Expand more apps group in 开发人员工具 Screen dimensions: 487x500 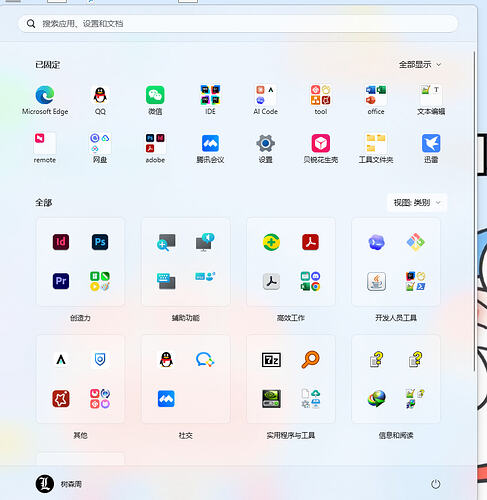coord(415,281)
